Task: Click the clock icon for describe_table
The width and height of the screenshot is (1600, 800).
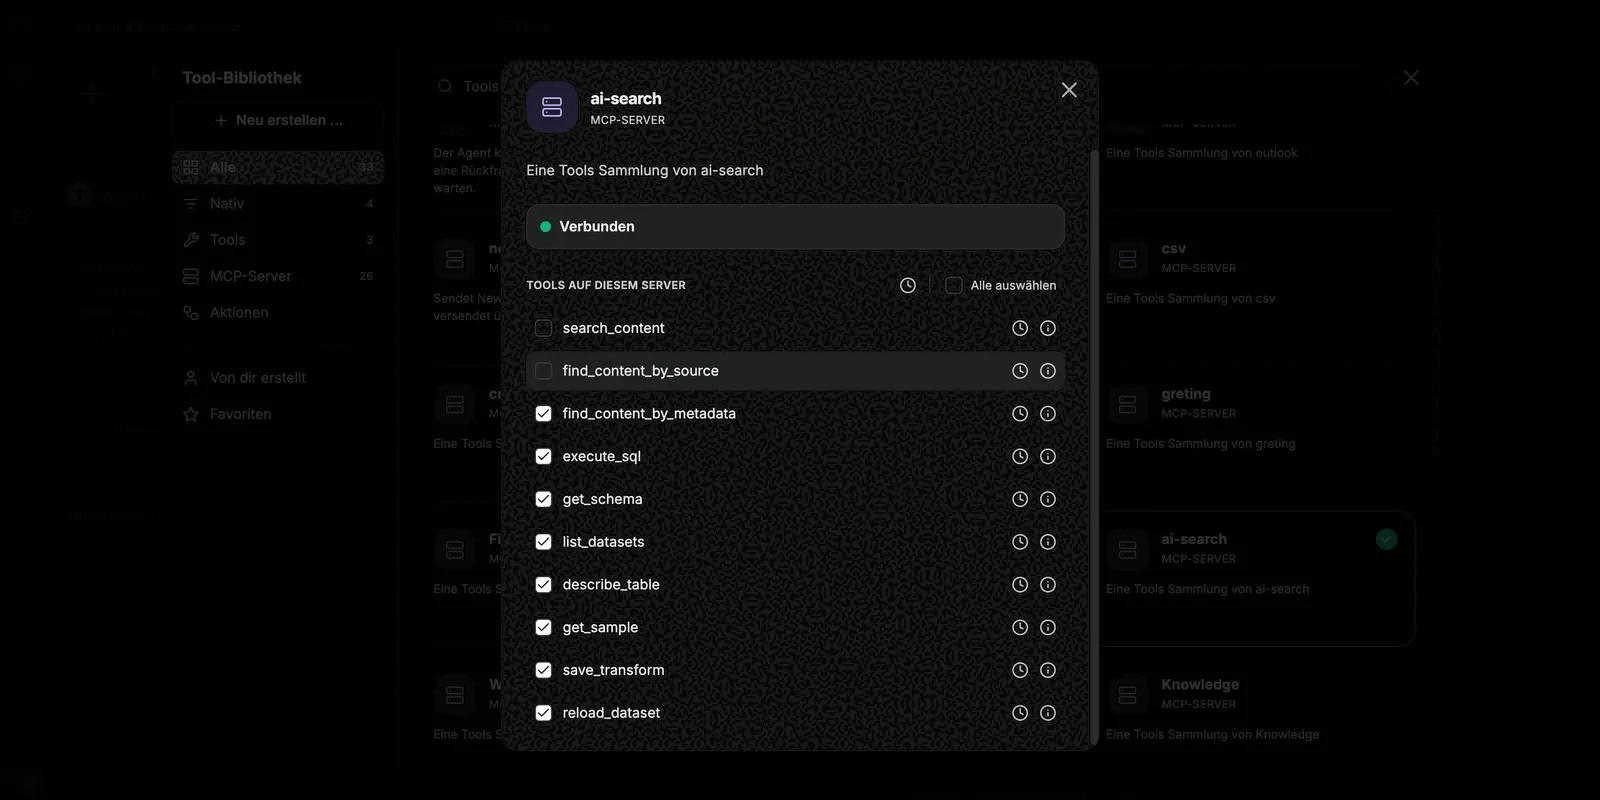Action: pos(1020,585)
